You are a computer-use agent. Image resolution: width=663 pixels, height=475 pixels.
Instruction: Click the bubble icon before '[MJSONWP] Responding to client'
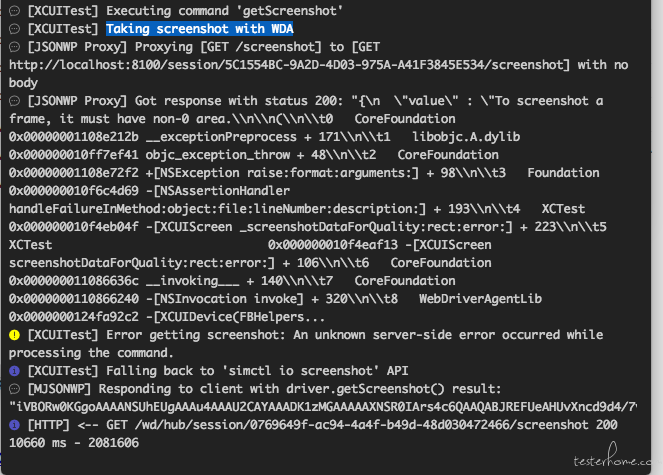click(14, 389)
